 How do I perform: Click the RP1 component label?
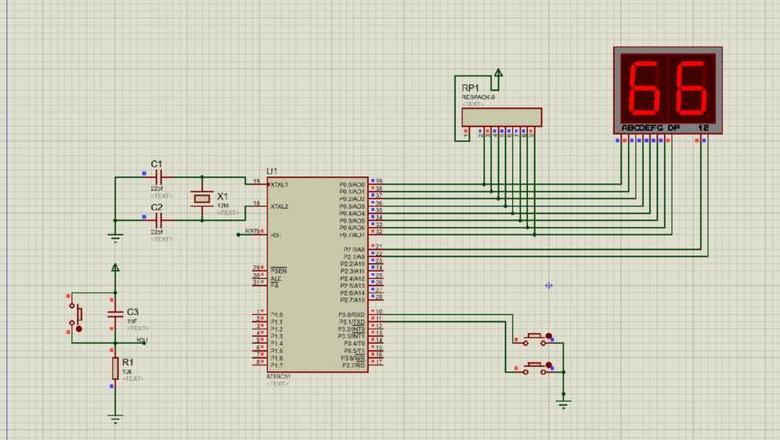(470, 88)
